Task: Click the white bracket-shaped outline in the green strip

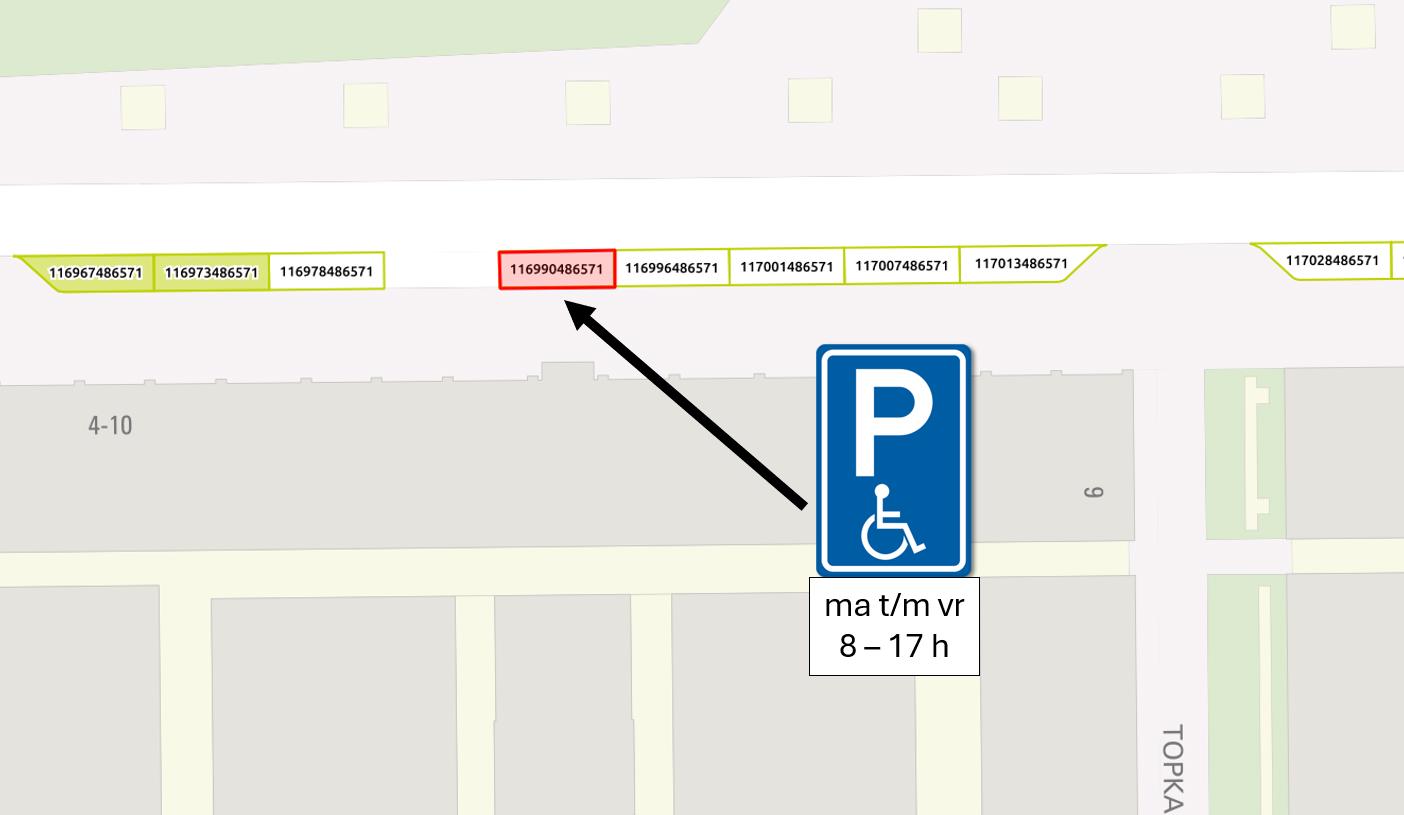Action: 1256,454
